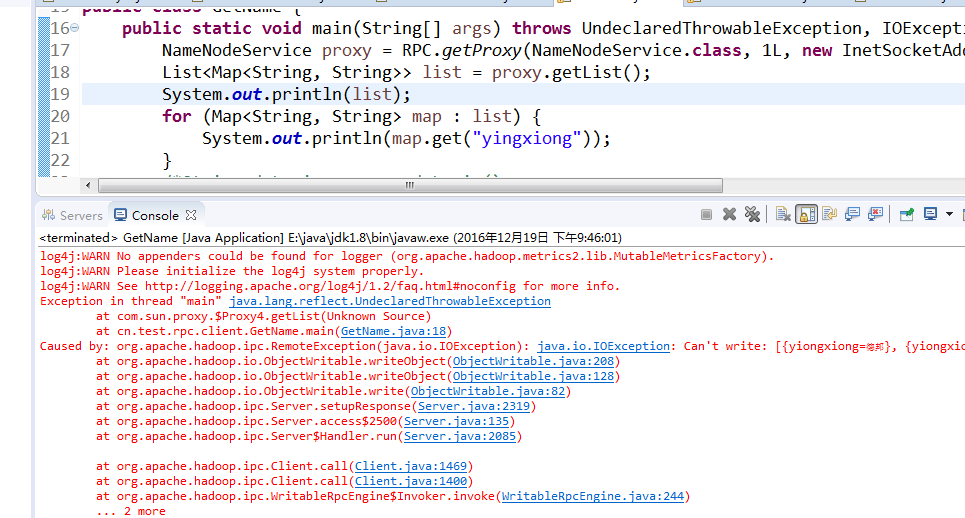Open the java.io.IOException link in Caused by line
Viewport: 965px width, 518px height.
(603, 346)
